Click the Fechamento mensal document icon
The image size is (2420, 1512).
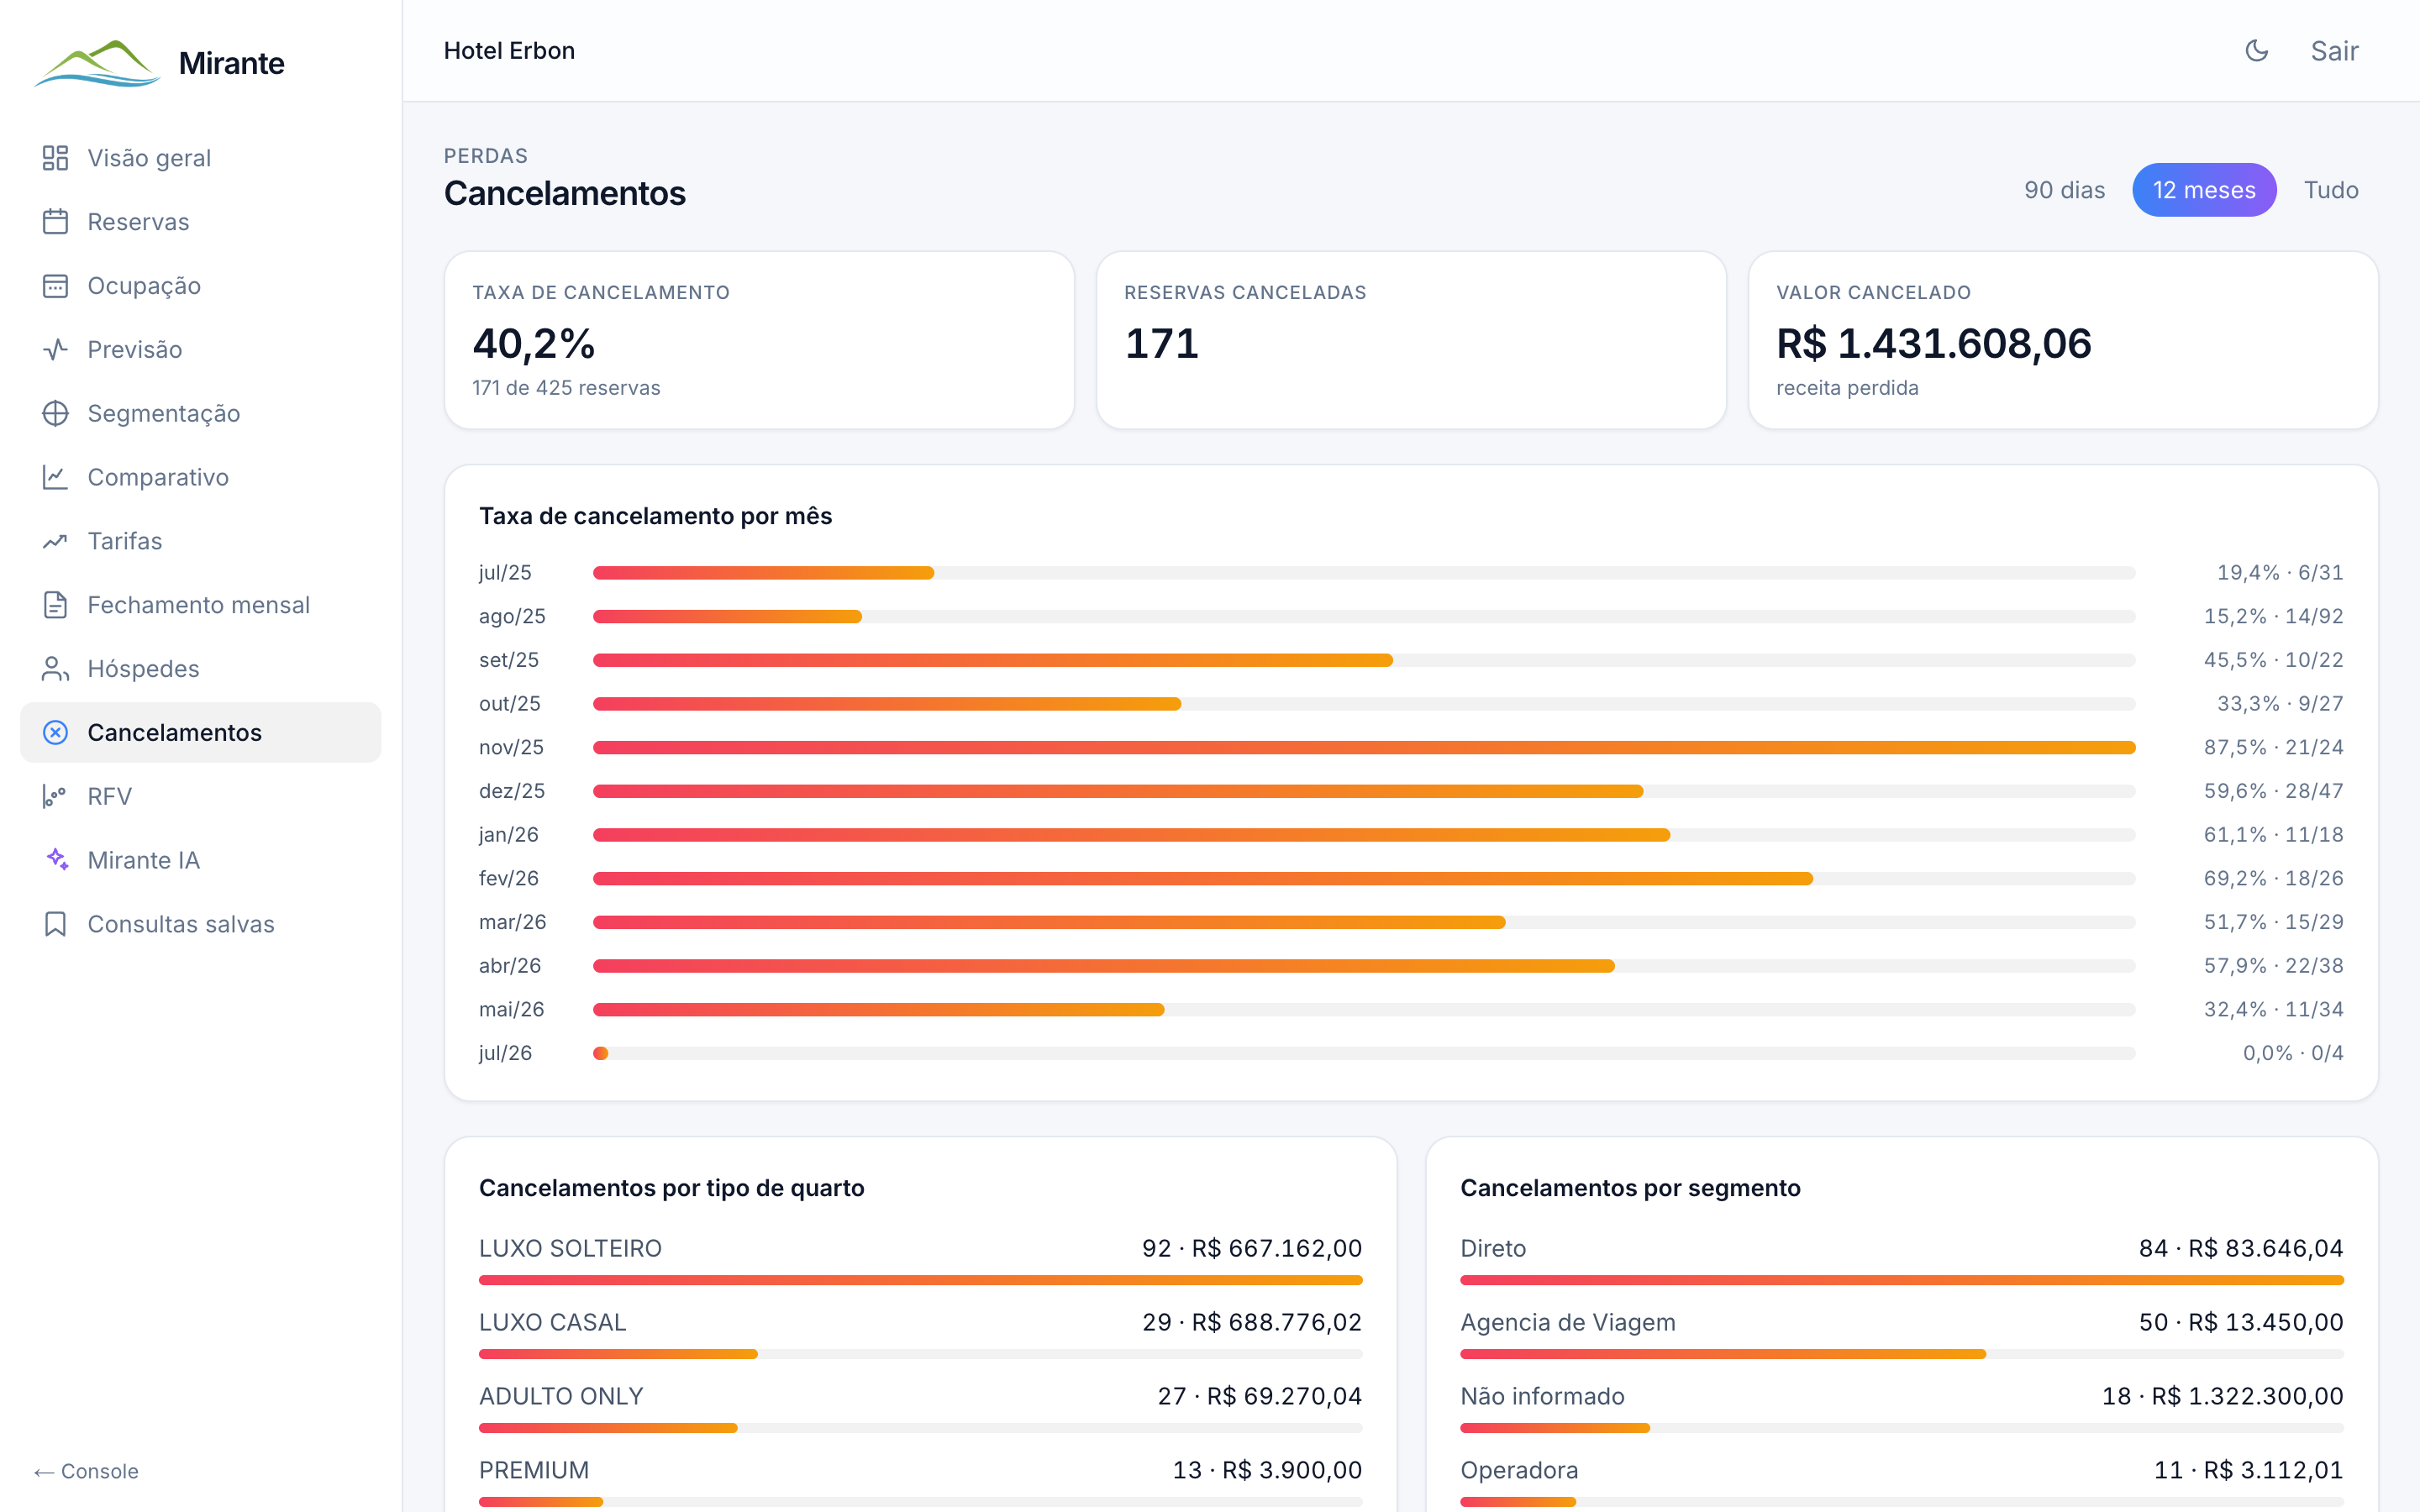55,605
